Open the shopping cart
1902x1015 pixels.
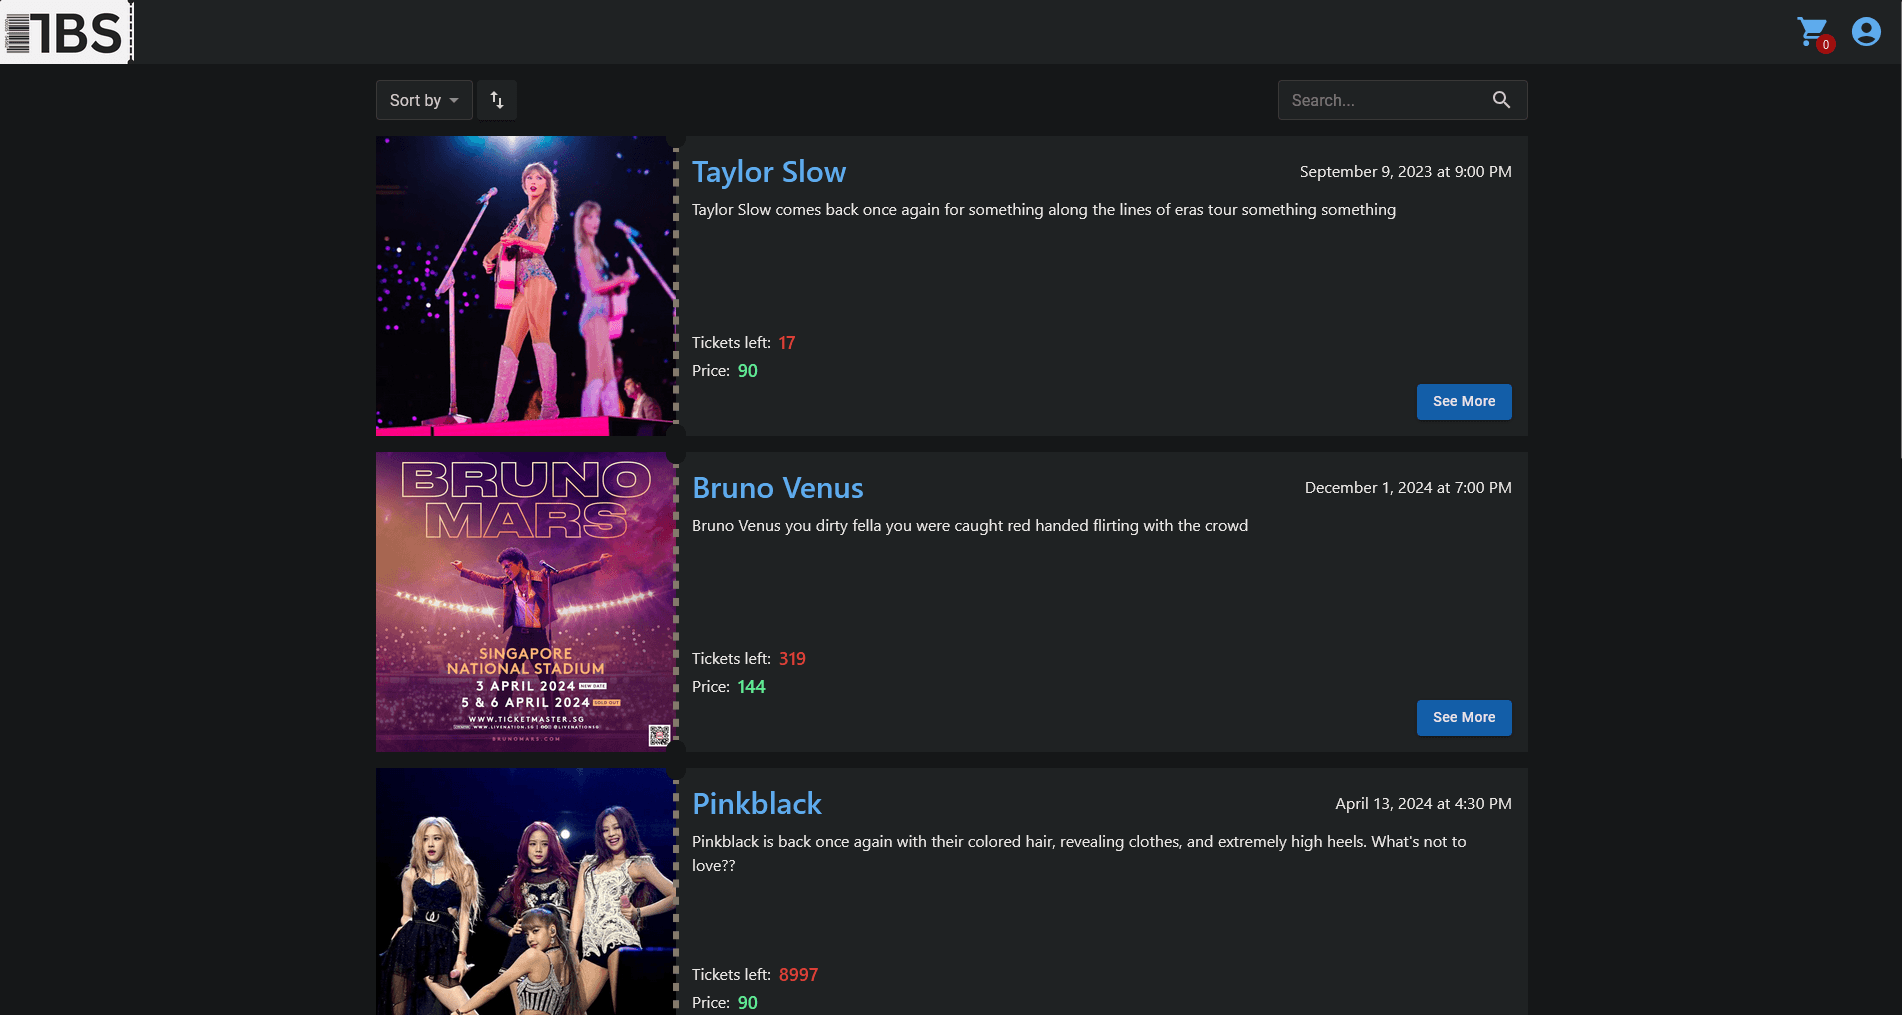(x=1812, y=32)
